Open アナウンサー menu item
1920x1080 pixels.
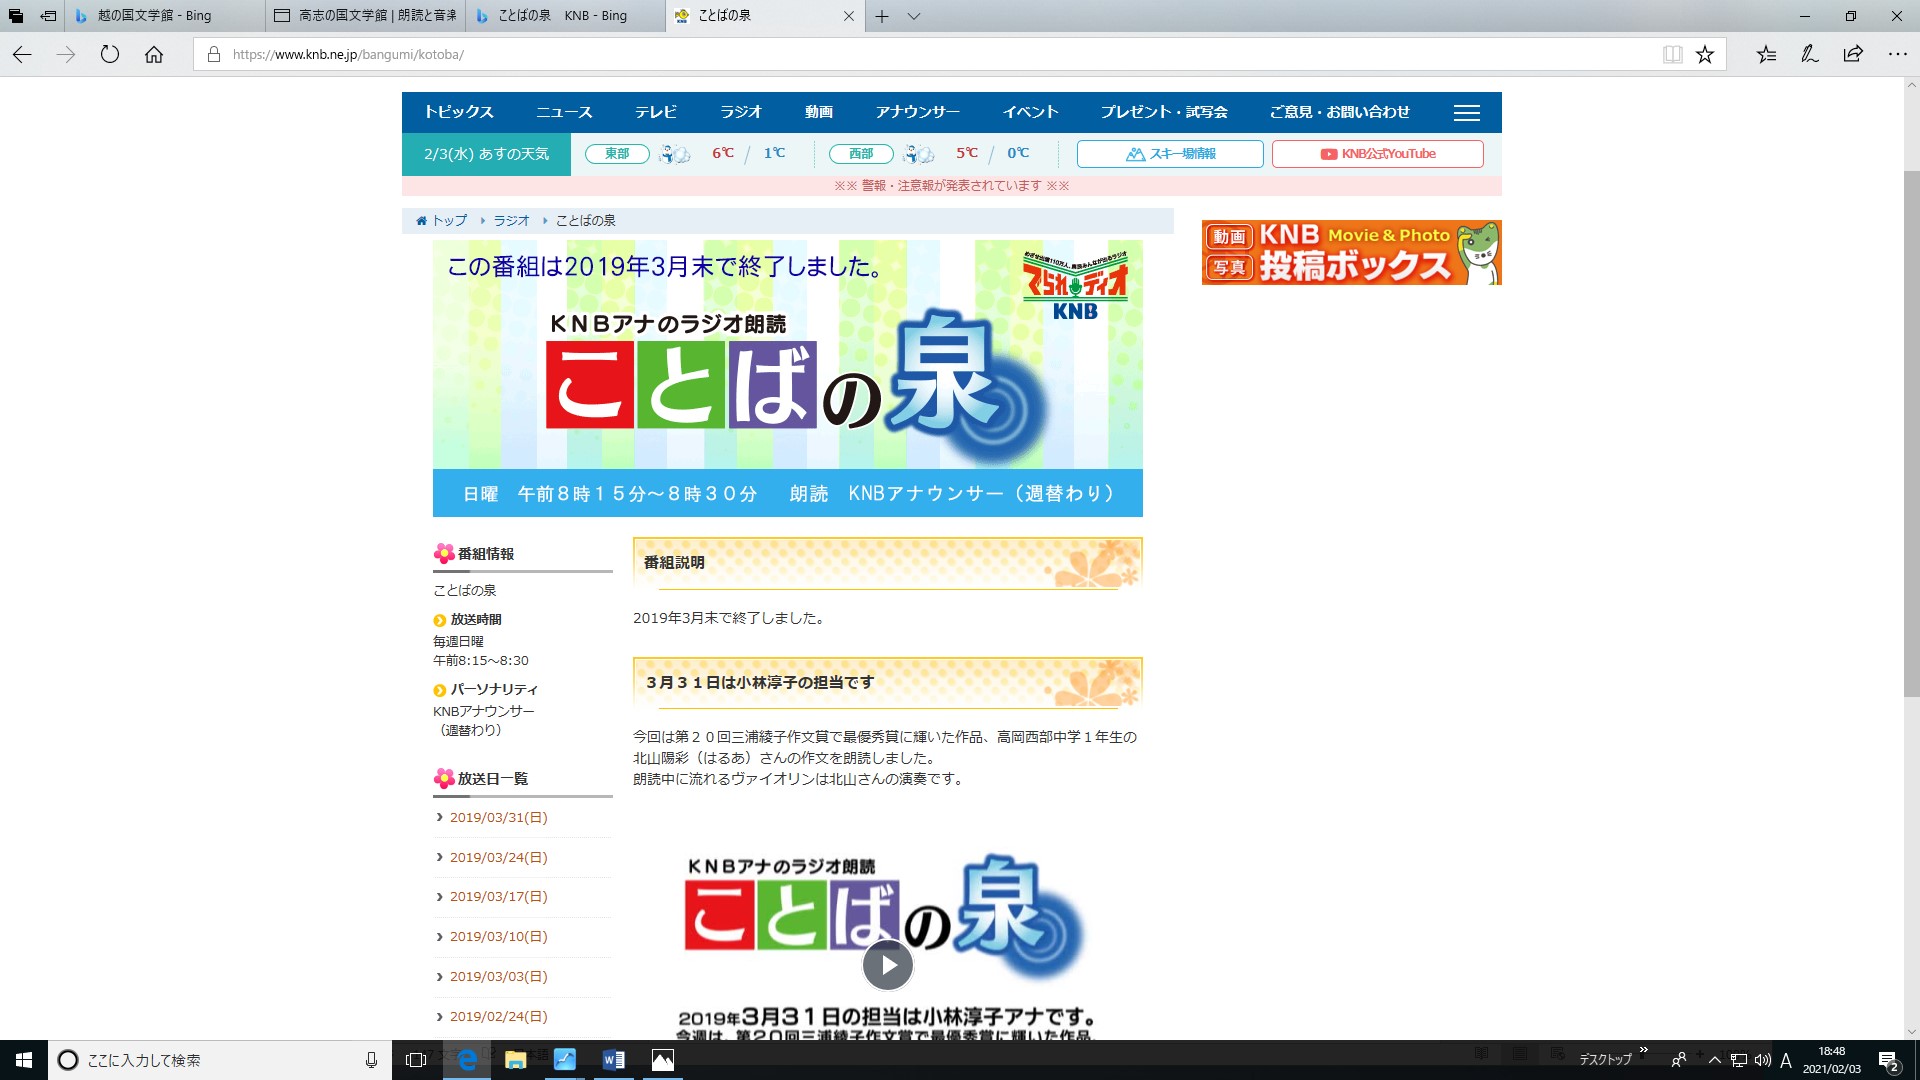[x=918, y=112]
